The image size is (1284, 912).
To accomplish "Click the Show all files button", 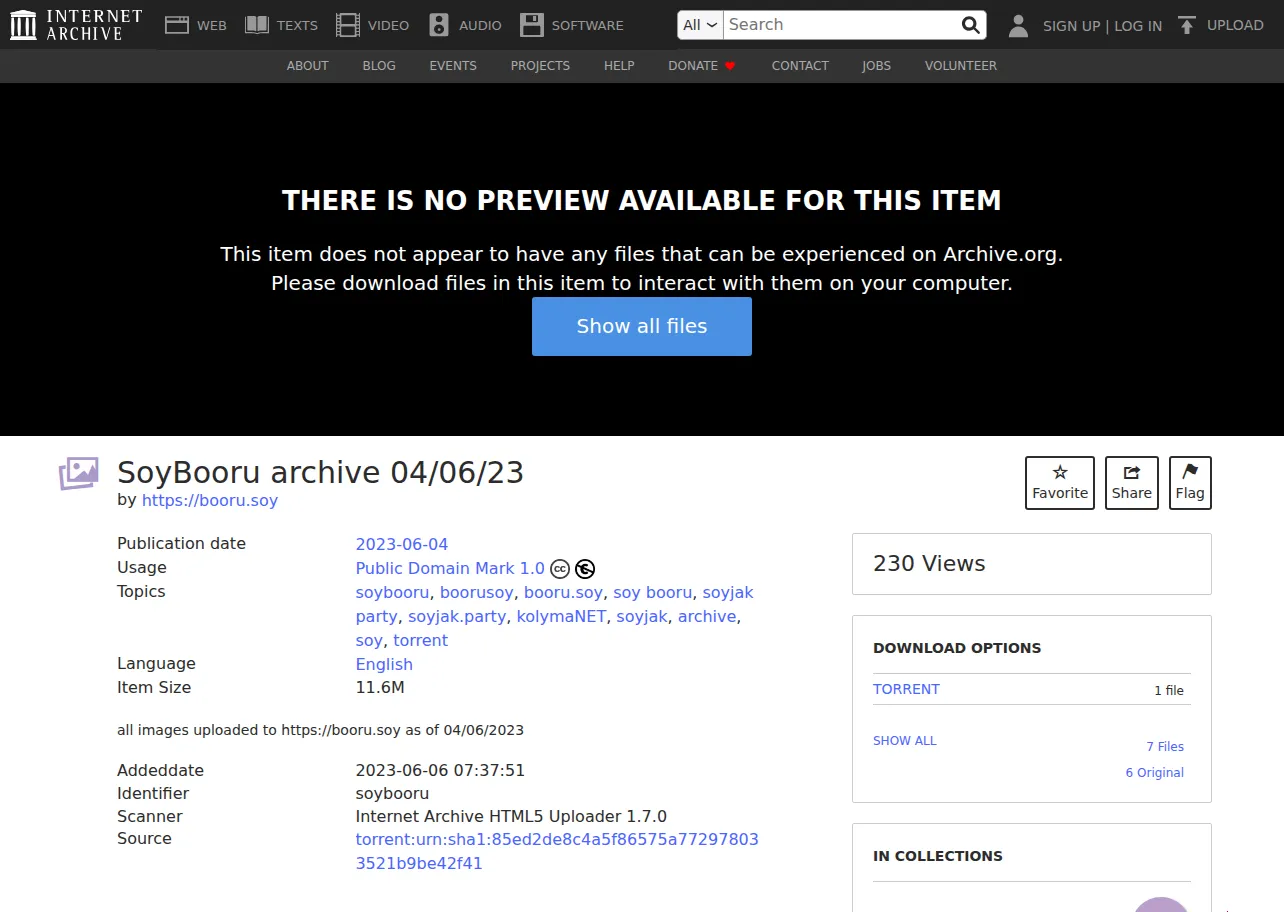I will coord(642,326).
